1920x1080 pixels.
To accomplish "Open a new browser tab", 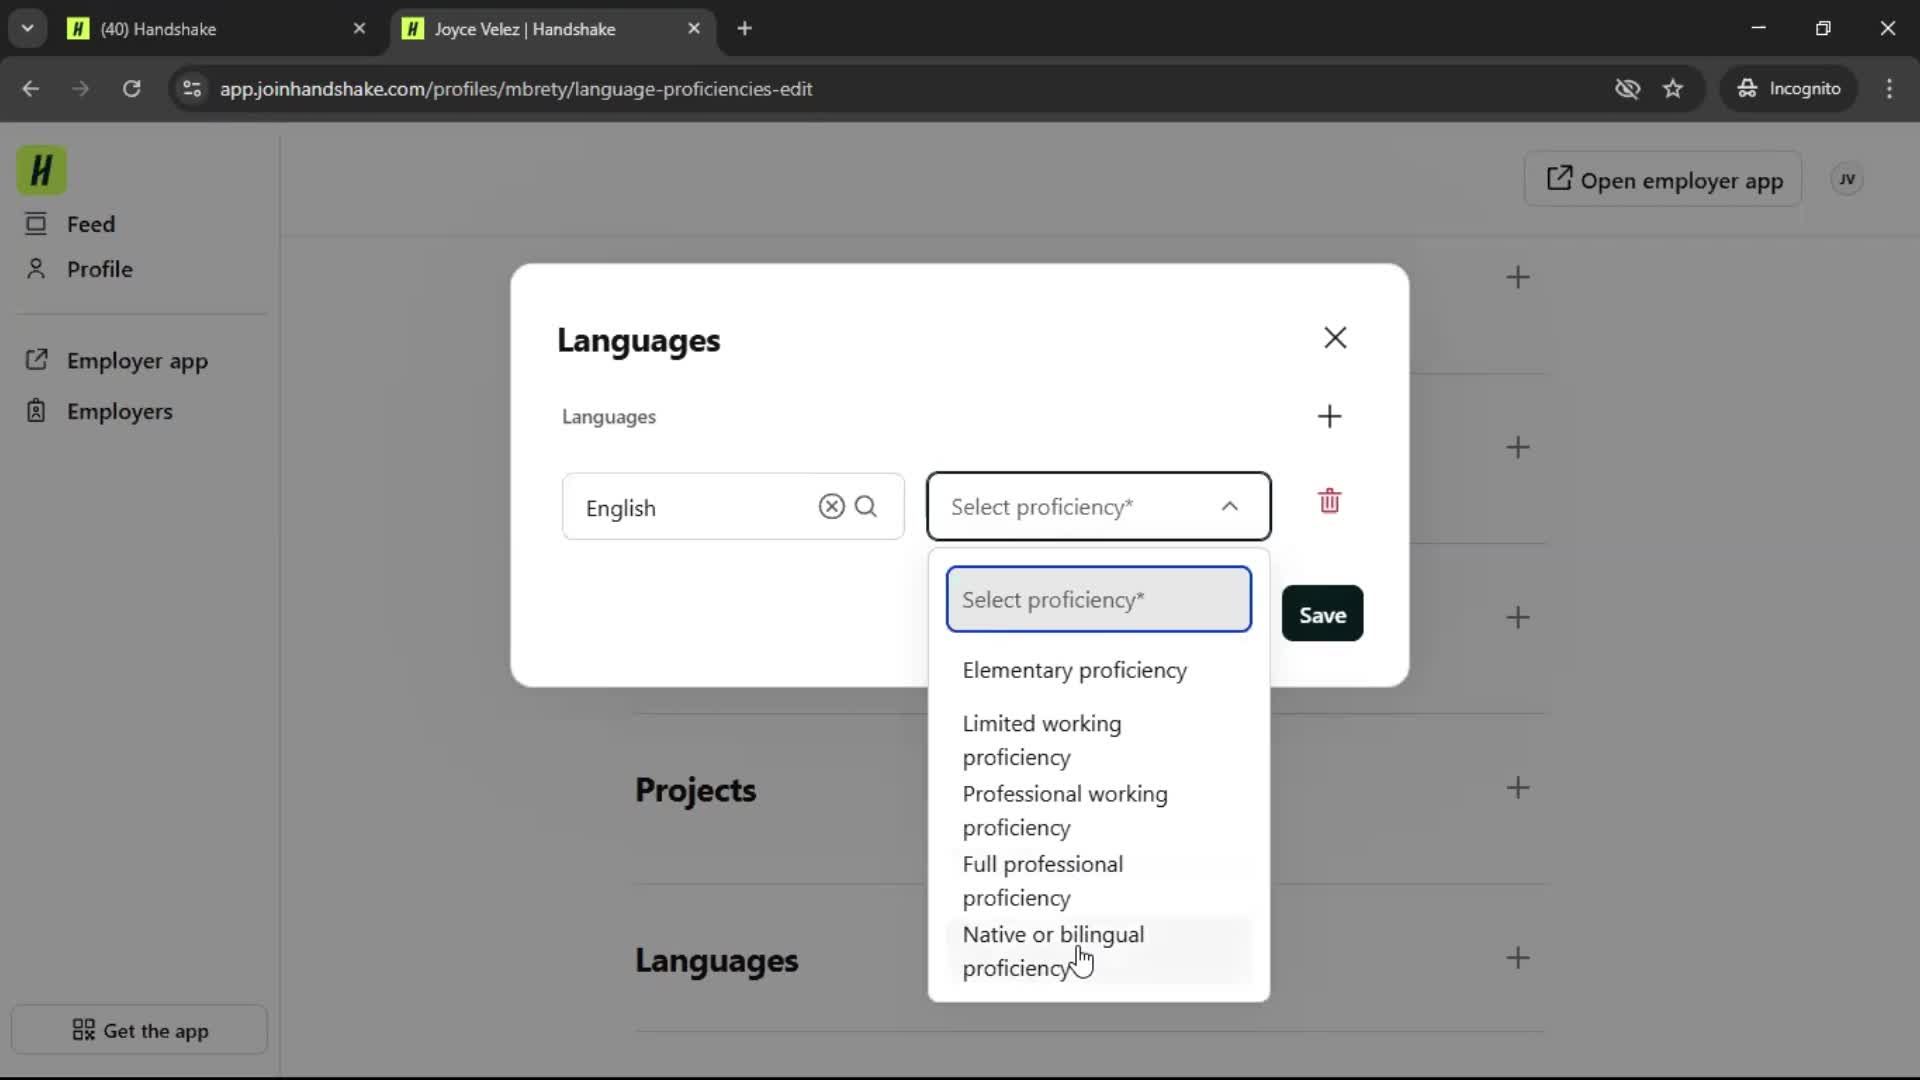I will point(744,29).
